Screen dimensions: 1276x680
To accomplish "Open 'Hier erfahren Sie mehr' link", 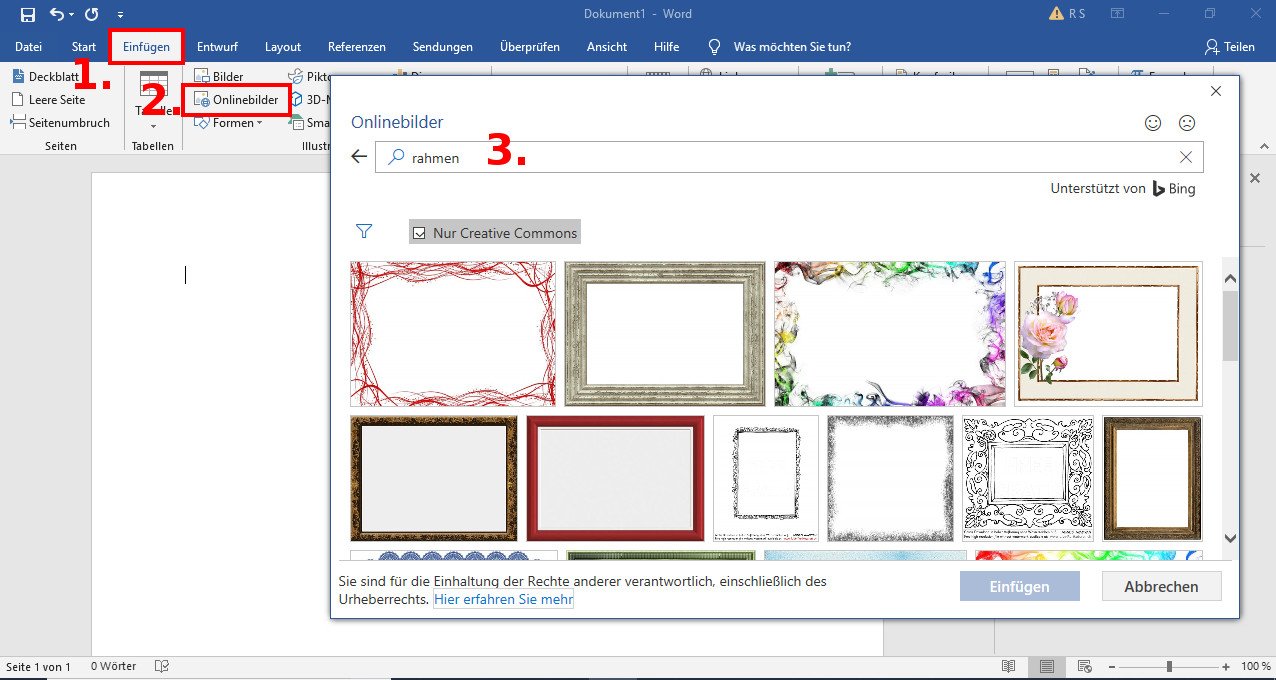I will 503,600.
